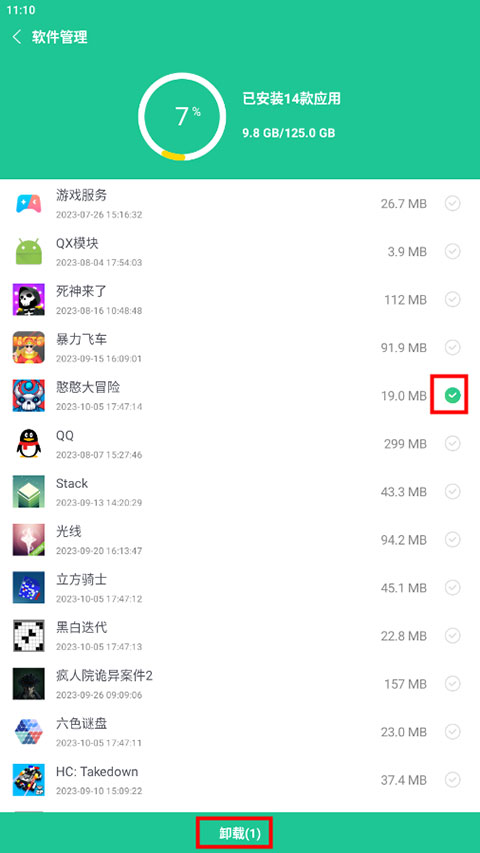The width and height of the screenshot is (480, 853).
Task: Tap the 暴力飞车 game icon
Action: tap(28, 348)
